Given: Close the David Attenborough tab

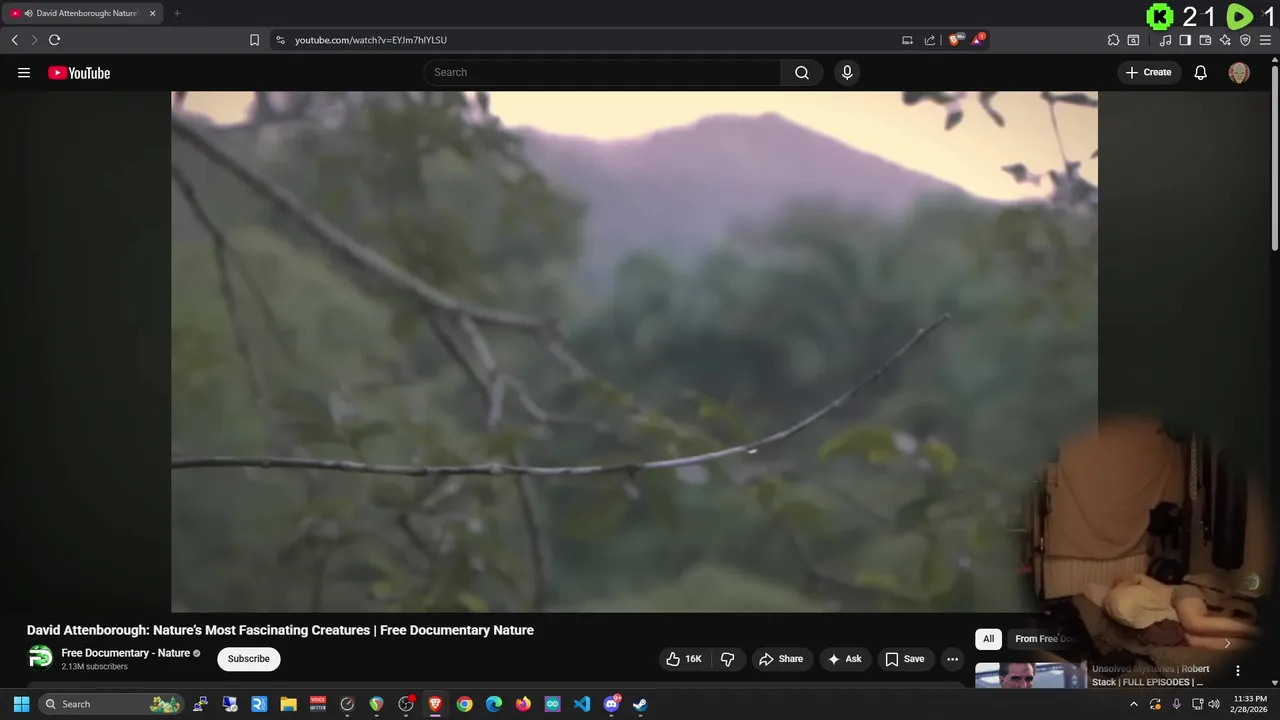Looking at the screenshot, I should (153, 13).
